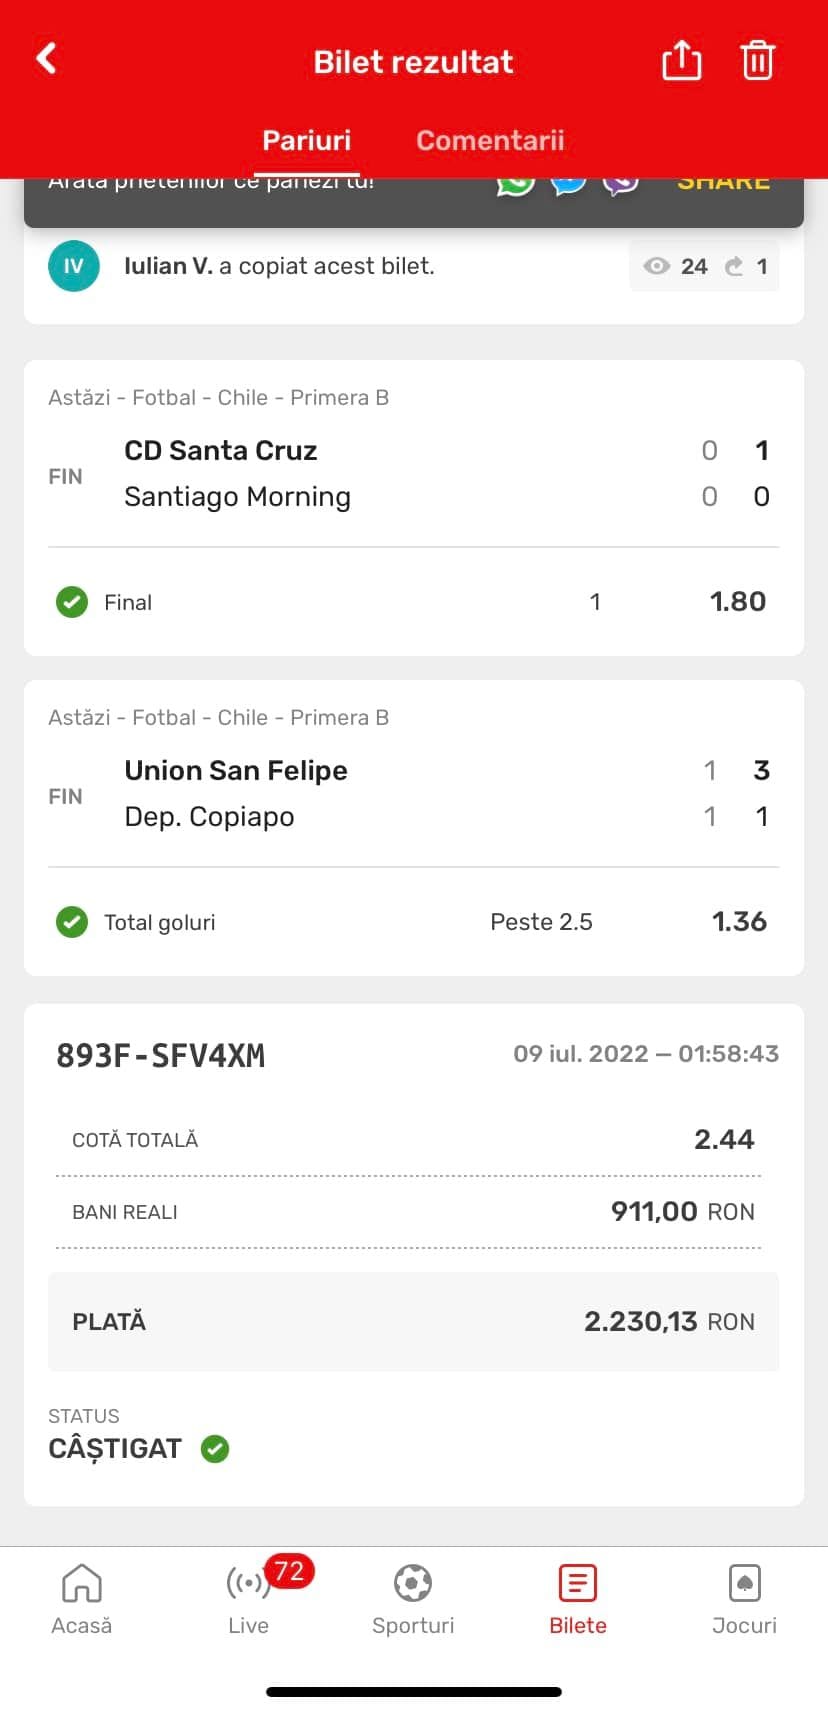Open Union San Felipe match details
Image resolution: width=828 pixels, height=1713 pixels.
[x=236, y=771]
